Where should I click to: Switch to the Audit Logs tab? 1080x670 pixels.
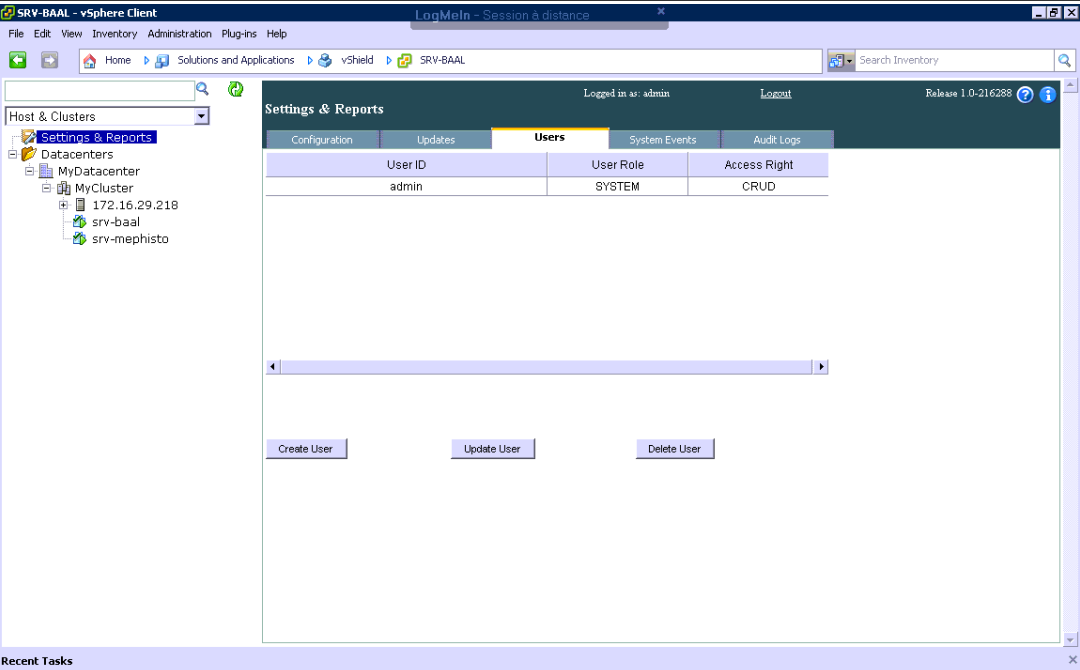click(776, 140)
